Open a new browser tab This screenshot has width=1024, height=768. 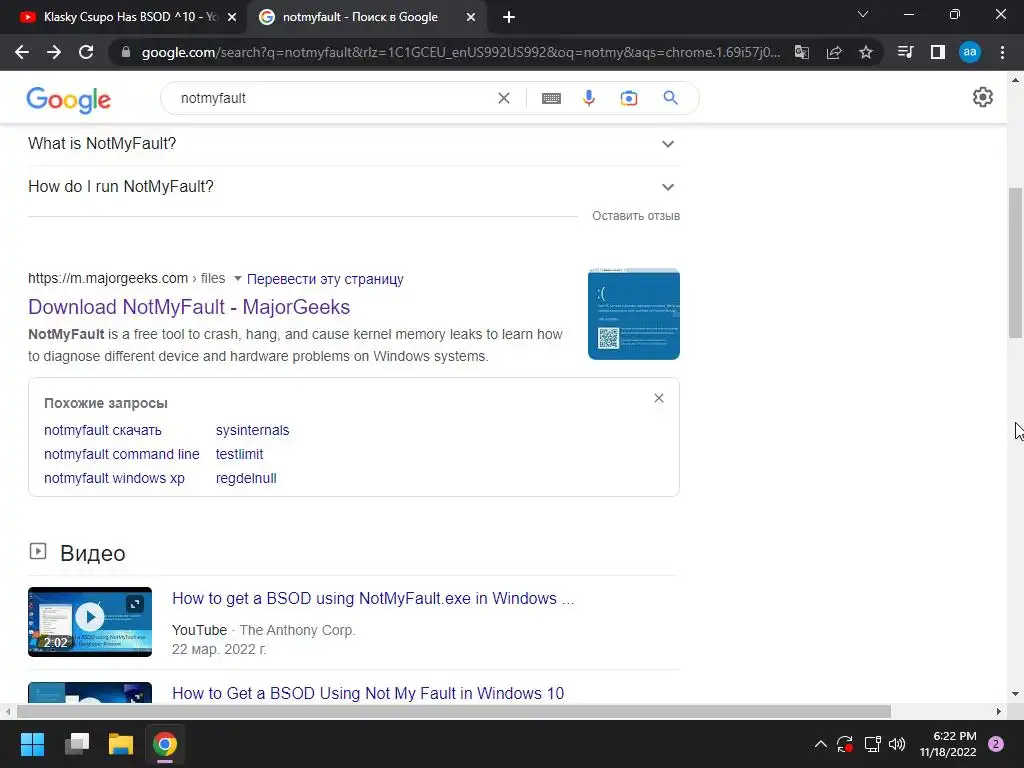pos(509,17)
